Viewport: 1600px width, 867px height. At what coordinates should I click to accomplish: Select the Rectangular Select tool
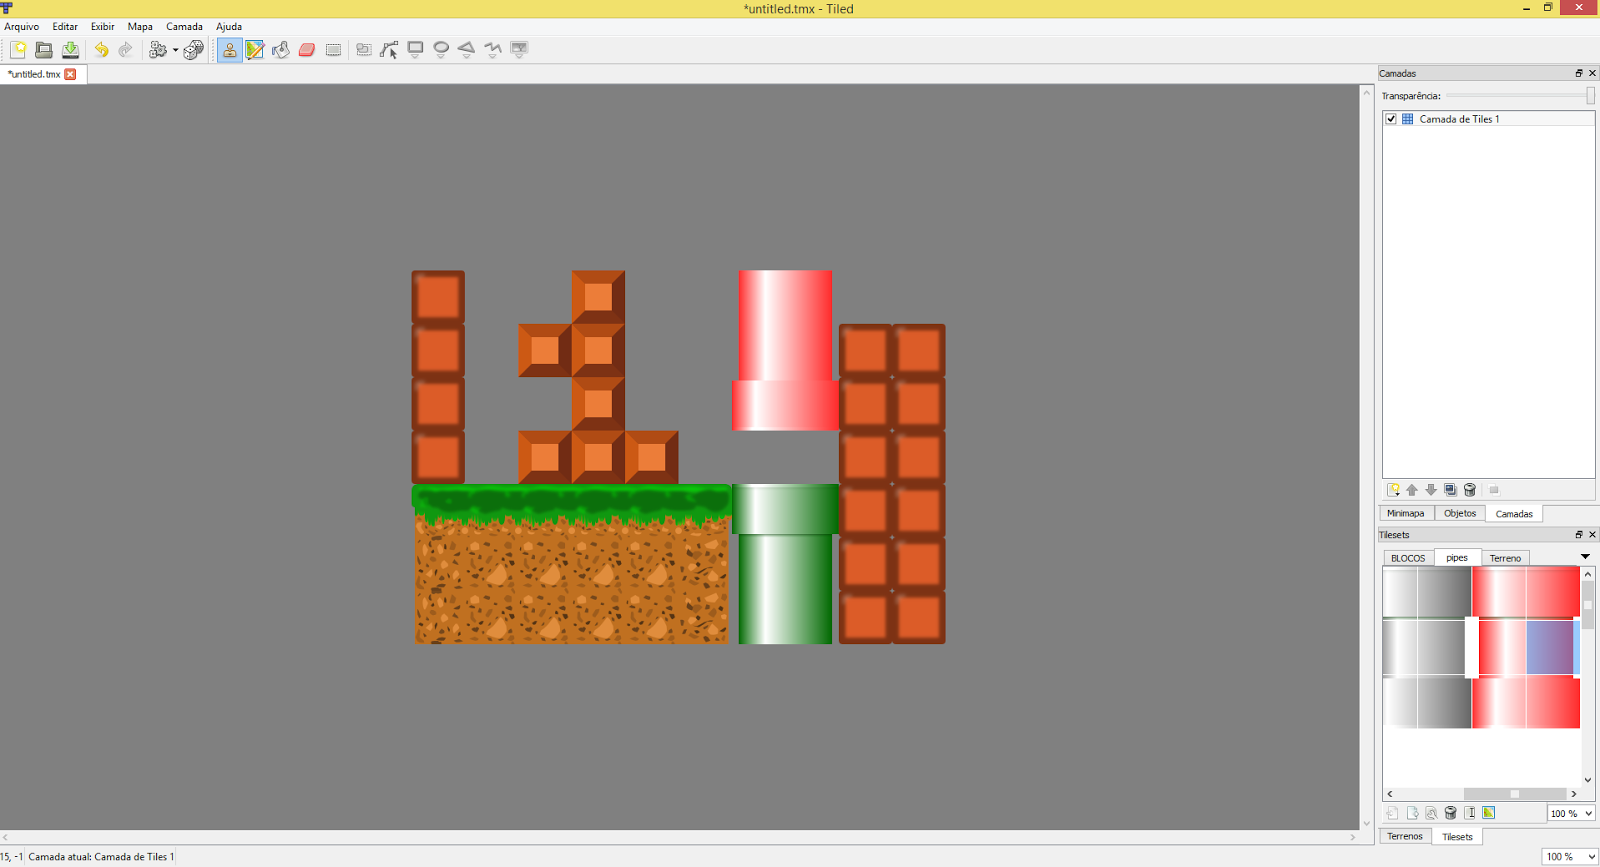[x=333, y=49]
